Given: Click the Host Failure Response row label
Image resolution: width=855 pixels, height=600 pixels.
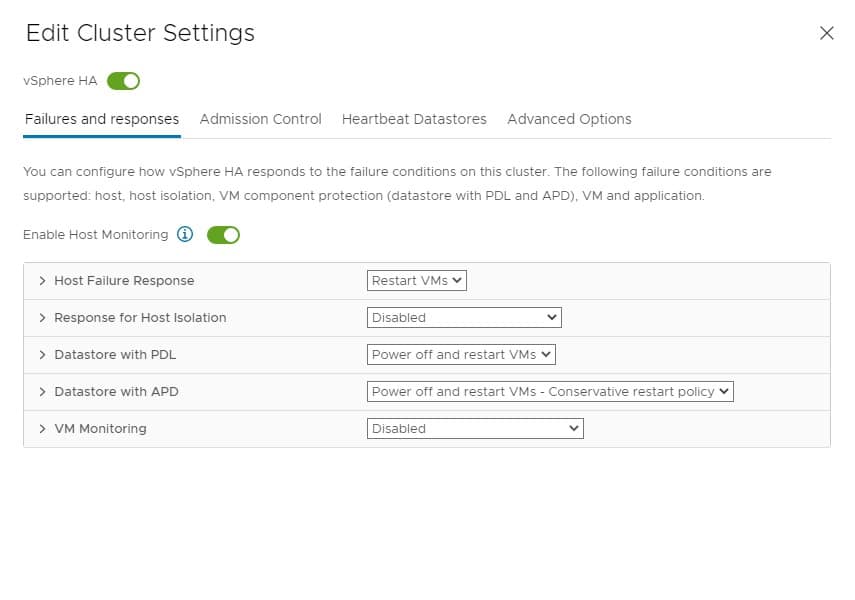Looking at the screenshot, I should click(124, 281).
